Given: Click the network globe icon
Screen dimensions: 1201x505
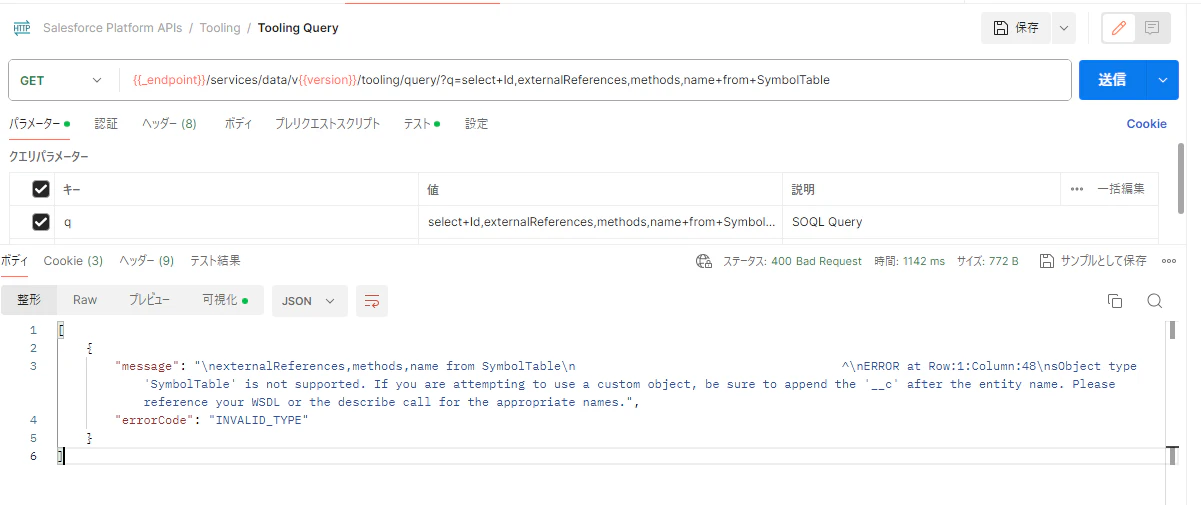Looking at the screenshot, I should coord(704,261).
